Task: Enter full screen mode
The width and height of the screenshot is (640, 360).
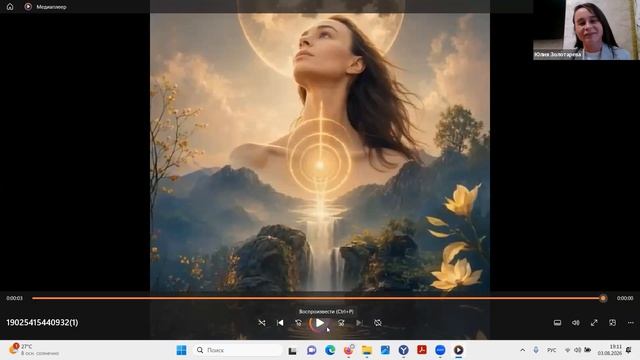Action: 594,323
